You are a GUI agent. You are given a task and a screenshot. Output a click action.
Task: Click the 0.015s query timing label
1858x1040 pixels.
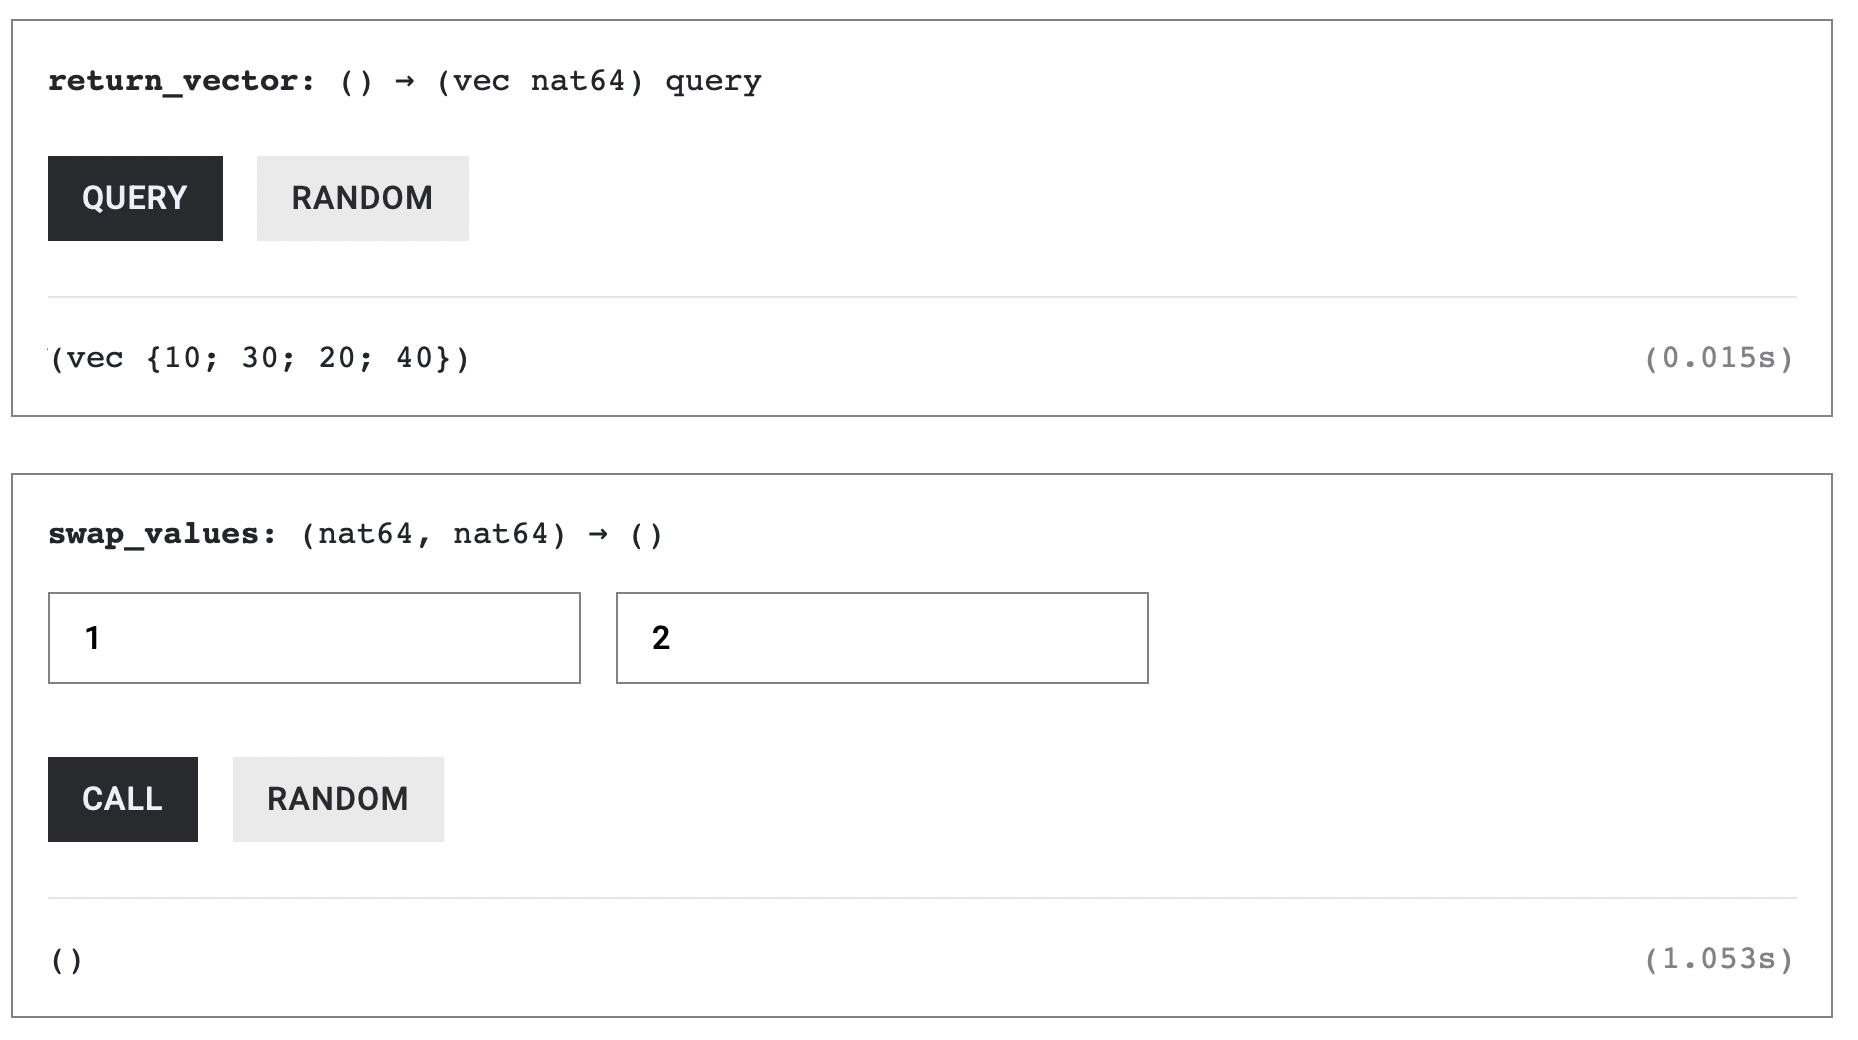[1719, 358]
